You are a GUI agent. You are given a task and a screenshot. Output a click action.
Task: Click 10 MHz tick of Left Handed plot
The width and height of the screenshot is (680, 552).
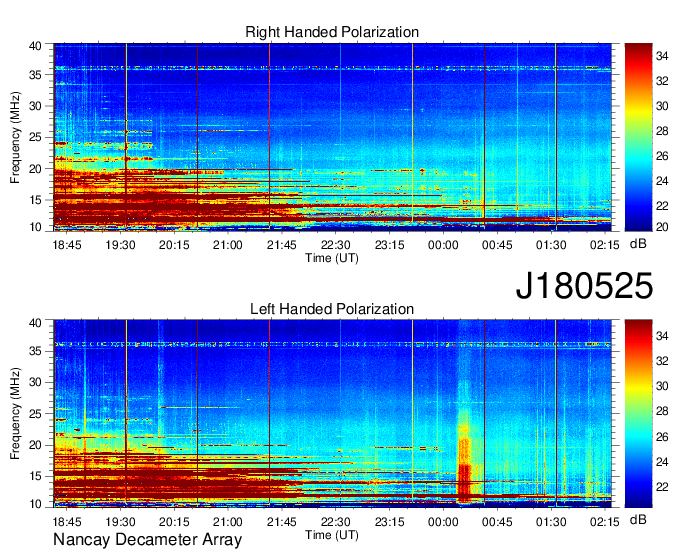click(x=36, y=504)
